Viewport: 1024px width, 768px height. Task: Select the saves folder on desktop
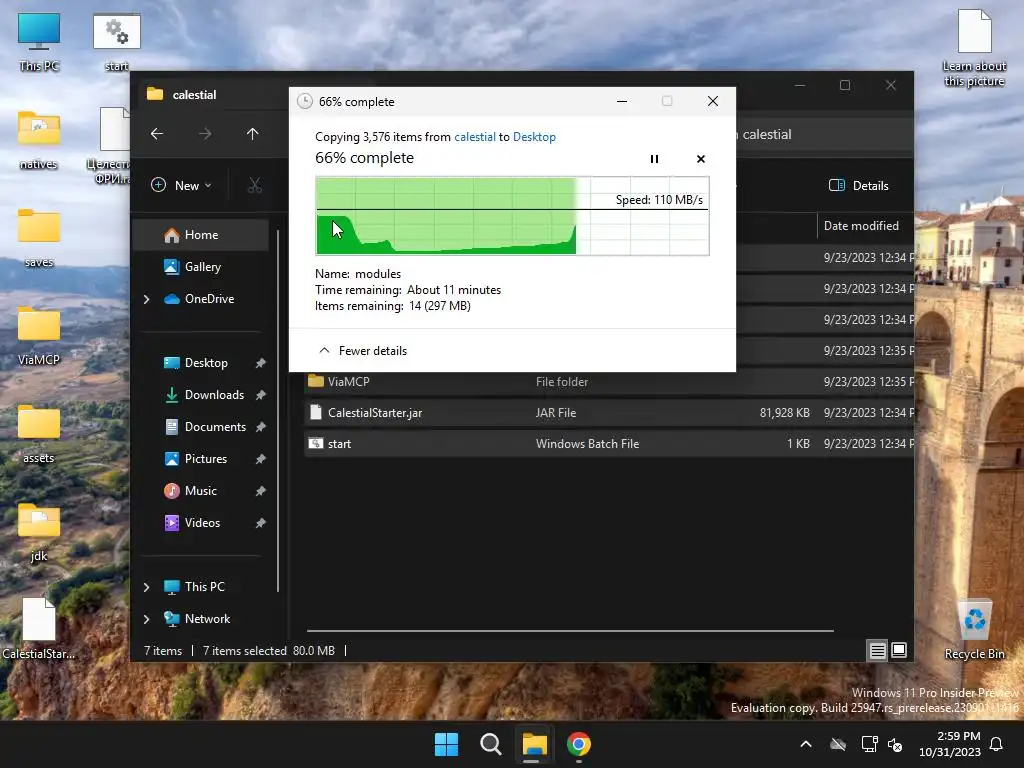[x=39, y=238]
